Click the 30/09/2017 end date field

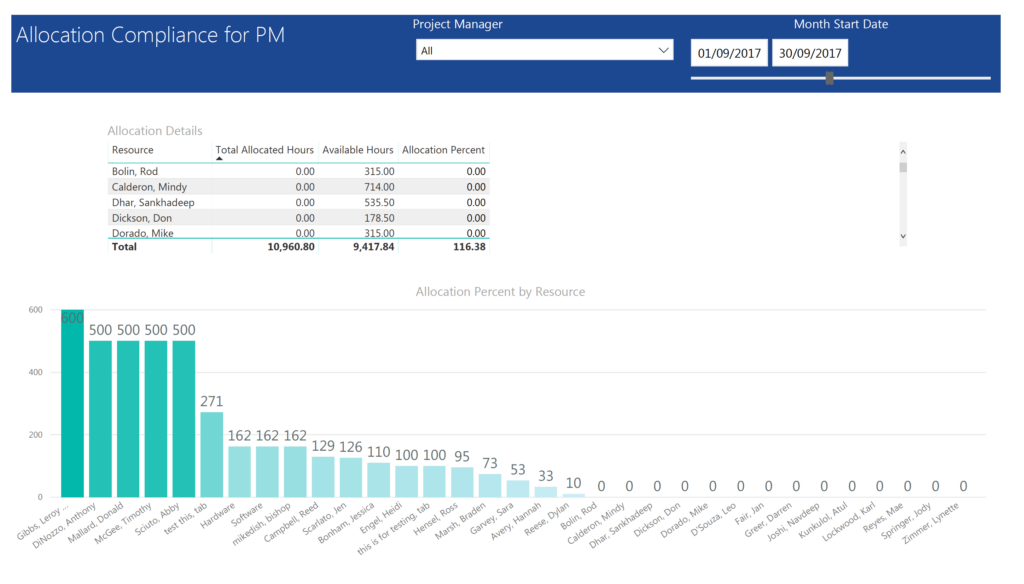(x=808, y=51)
